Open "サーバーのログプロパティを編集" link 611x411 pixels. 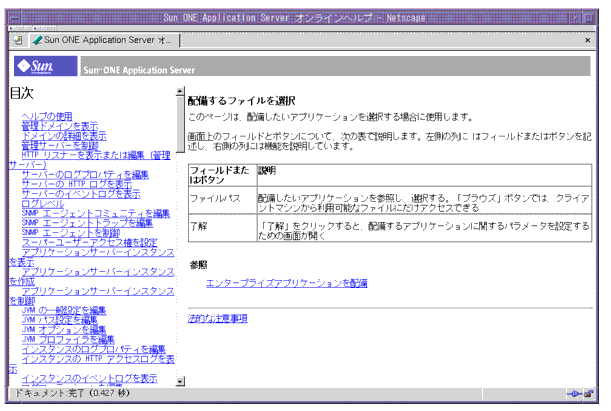click(85, 175)
